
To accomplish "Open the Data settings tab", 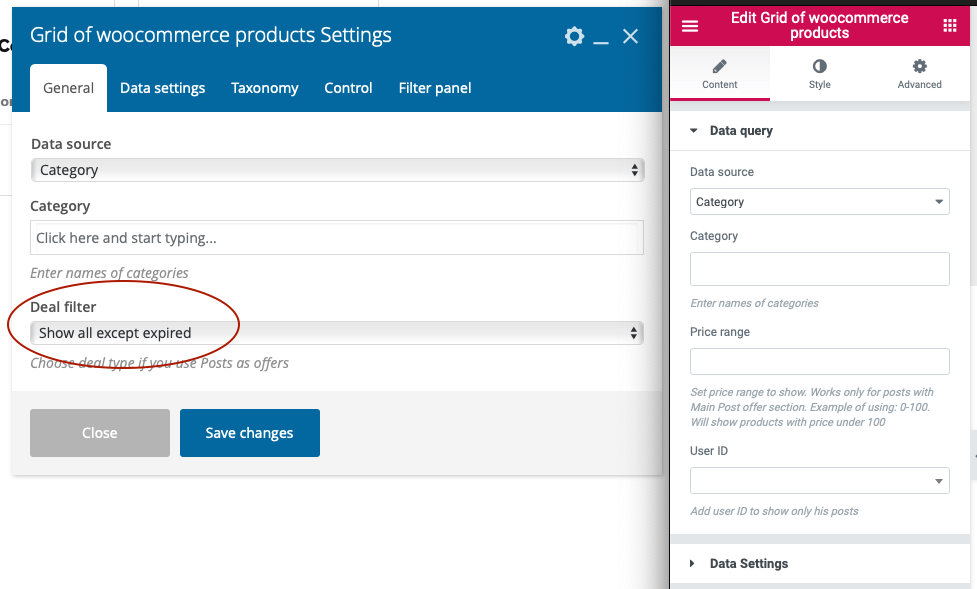I will point(162,88).
